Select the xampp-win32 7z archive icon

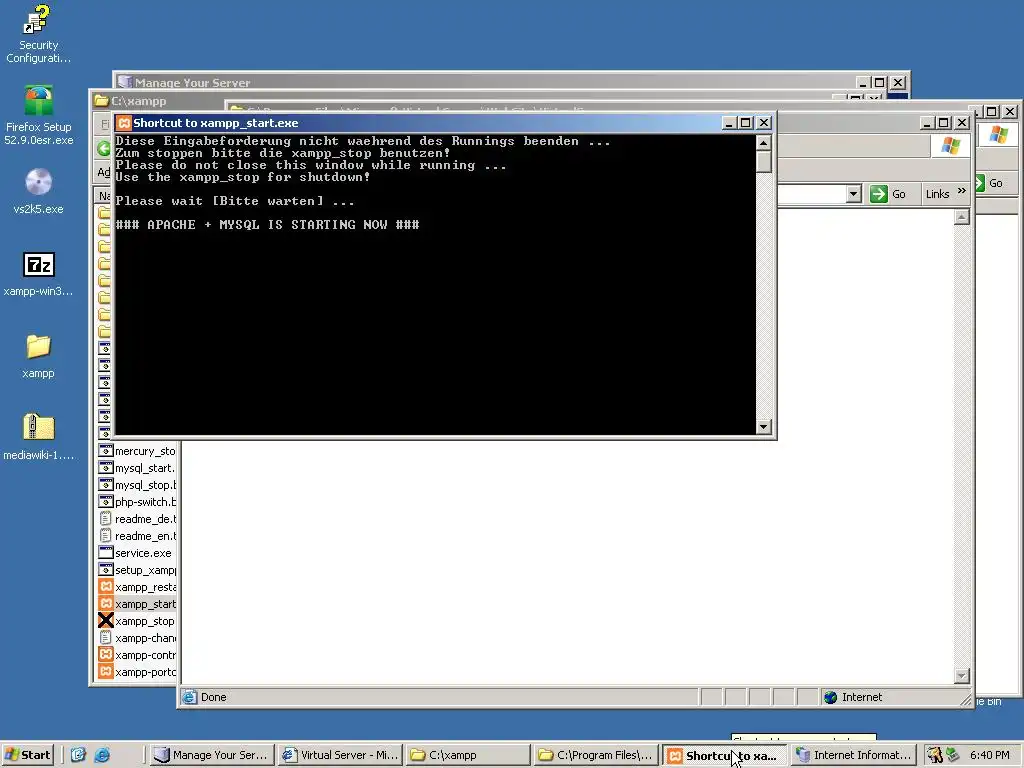click(x=38, y=274)
